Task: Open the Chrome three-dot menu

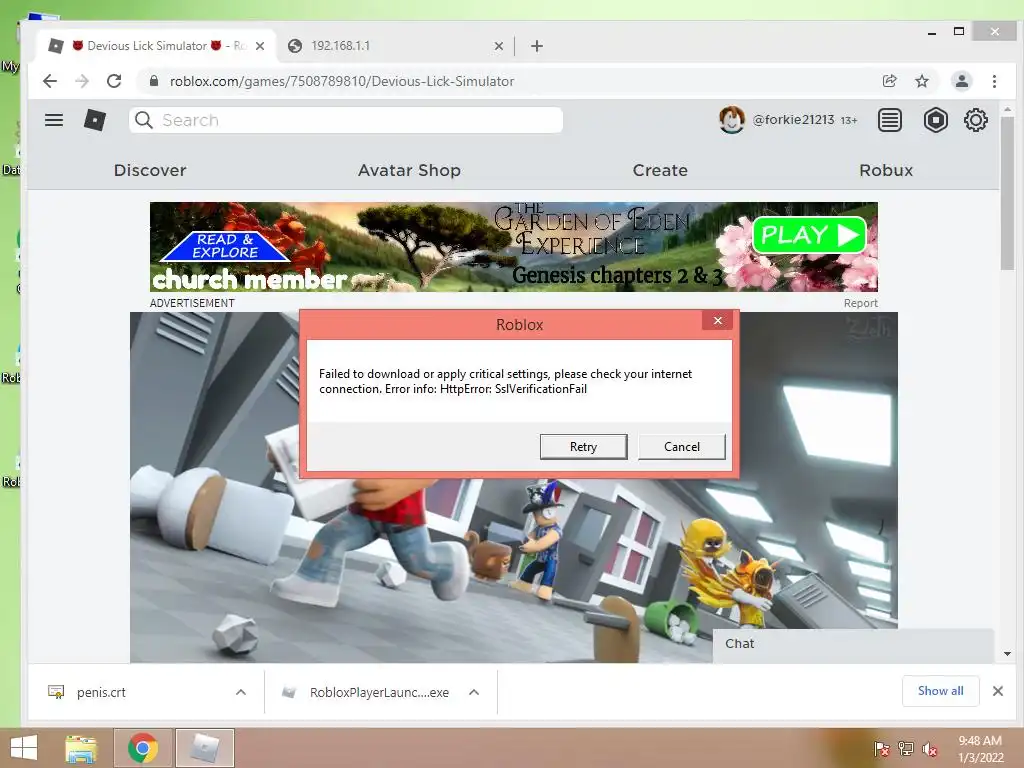Action: point(994,81)
